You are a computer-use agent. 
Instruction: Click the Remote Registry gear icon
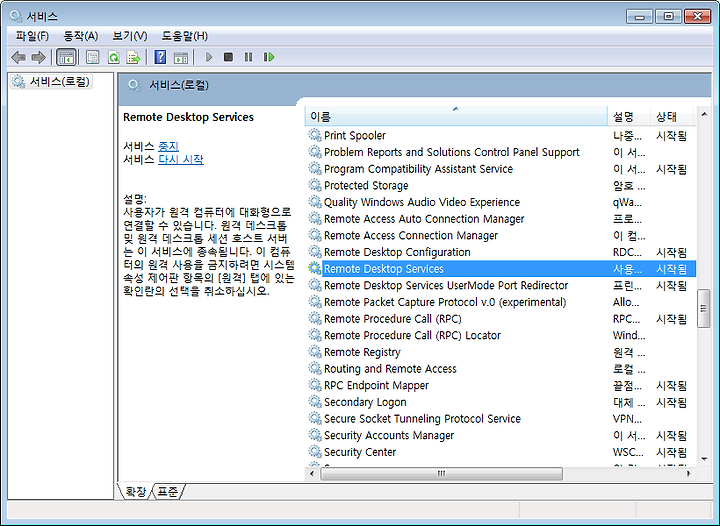coord(315,352)
